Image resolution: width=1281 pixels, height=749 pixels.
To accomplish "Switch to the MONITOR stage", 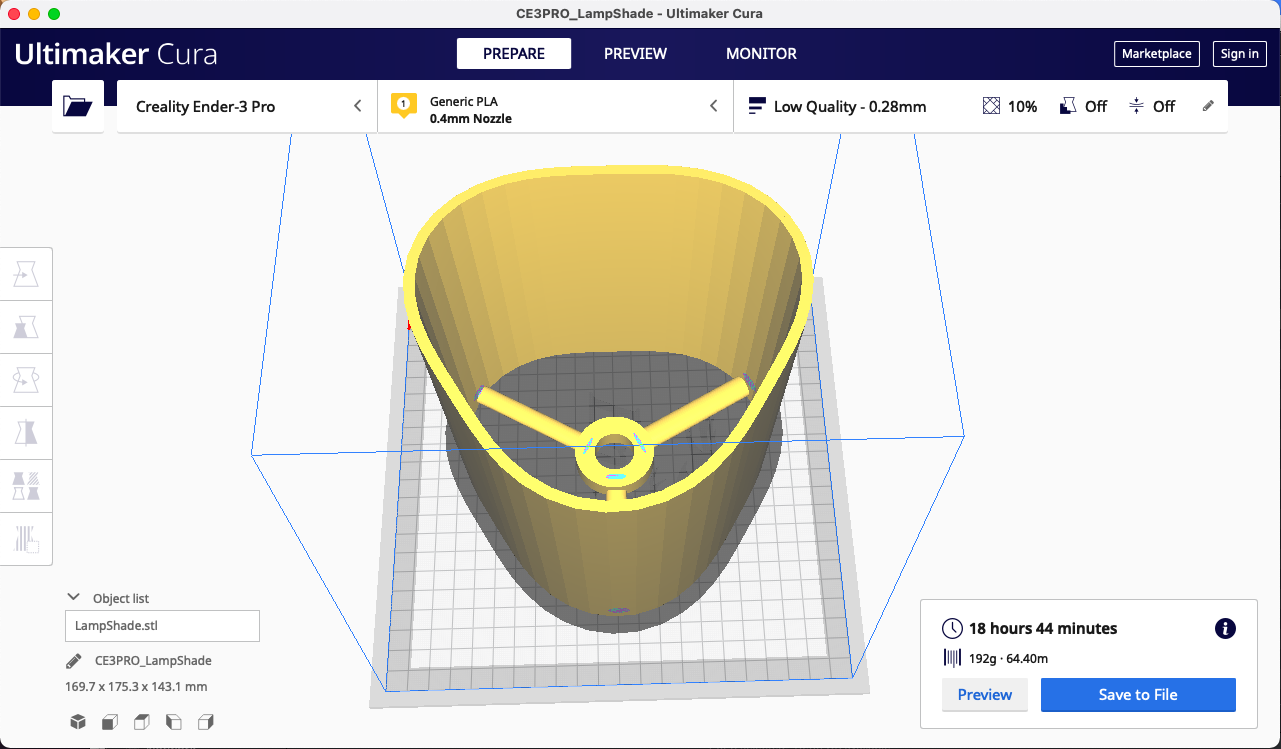I will pos(761,54).
